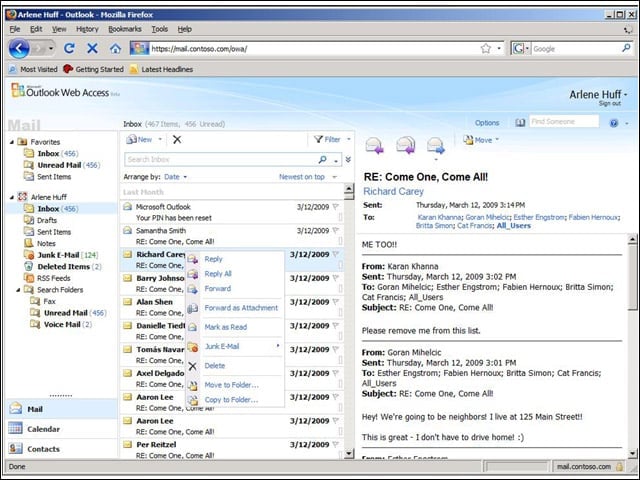Click the Junk E-Mail folder icon
This screenshot has height=480, width=640.
click(29, 255)
